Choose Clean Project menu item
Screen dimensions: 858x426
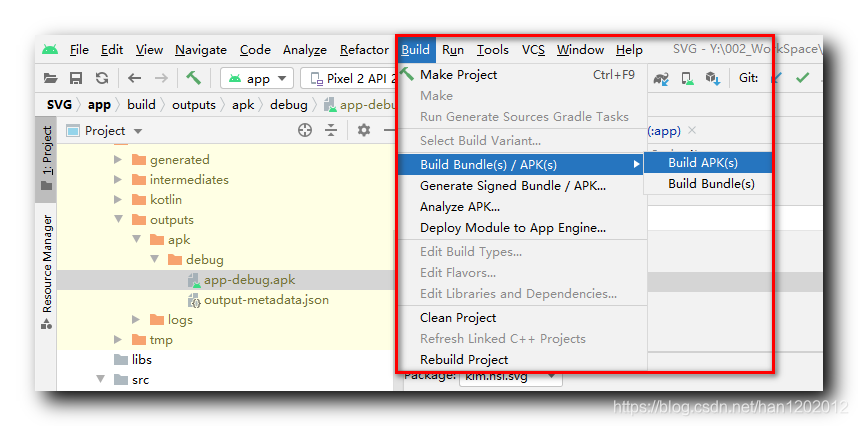[522, 318]
